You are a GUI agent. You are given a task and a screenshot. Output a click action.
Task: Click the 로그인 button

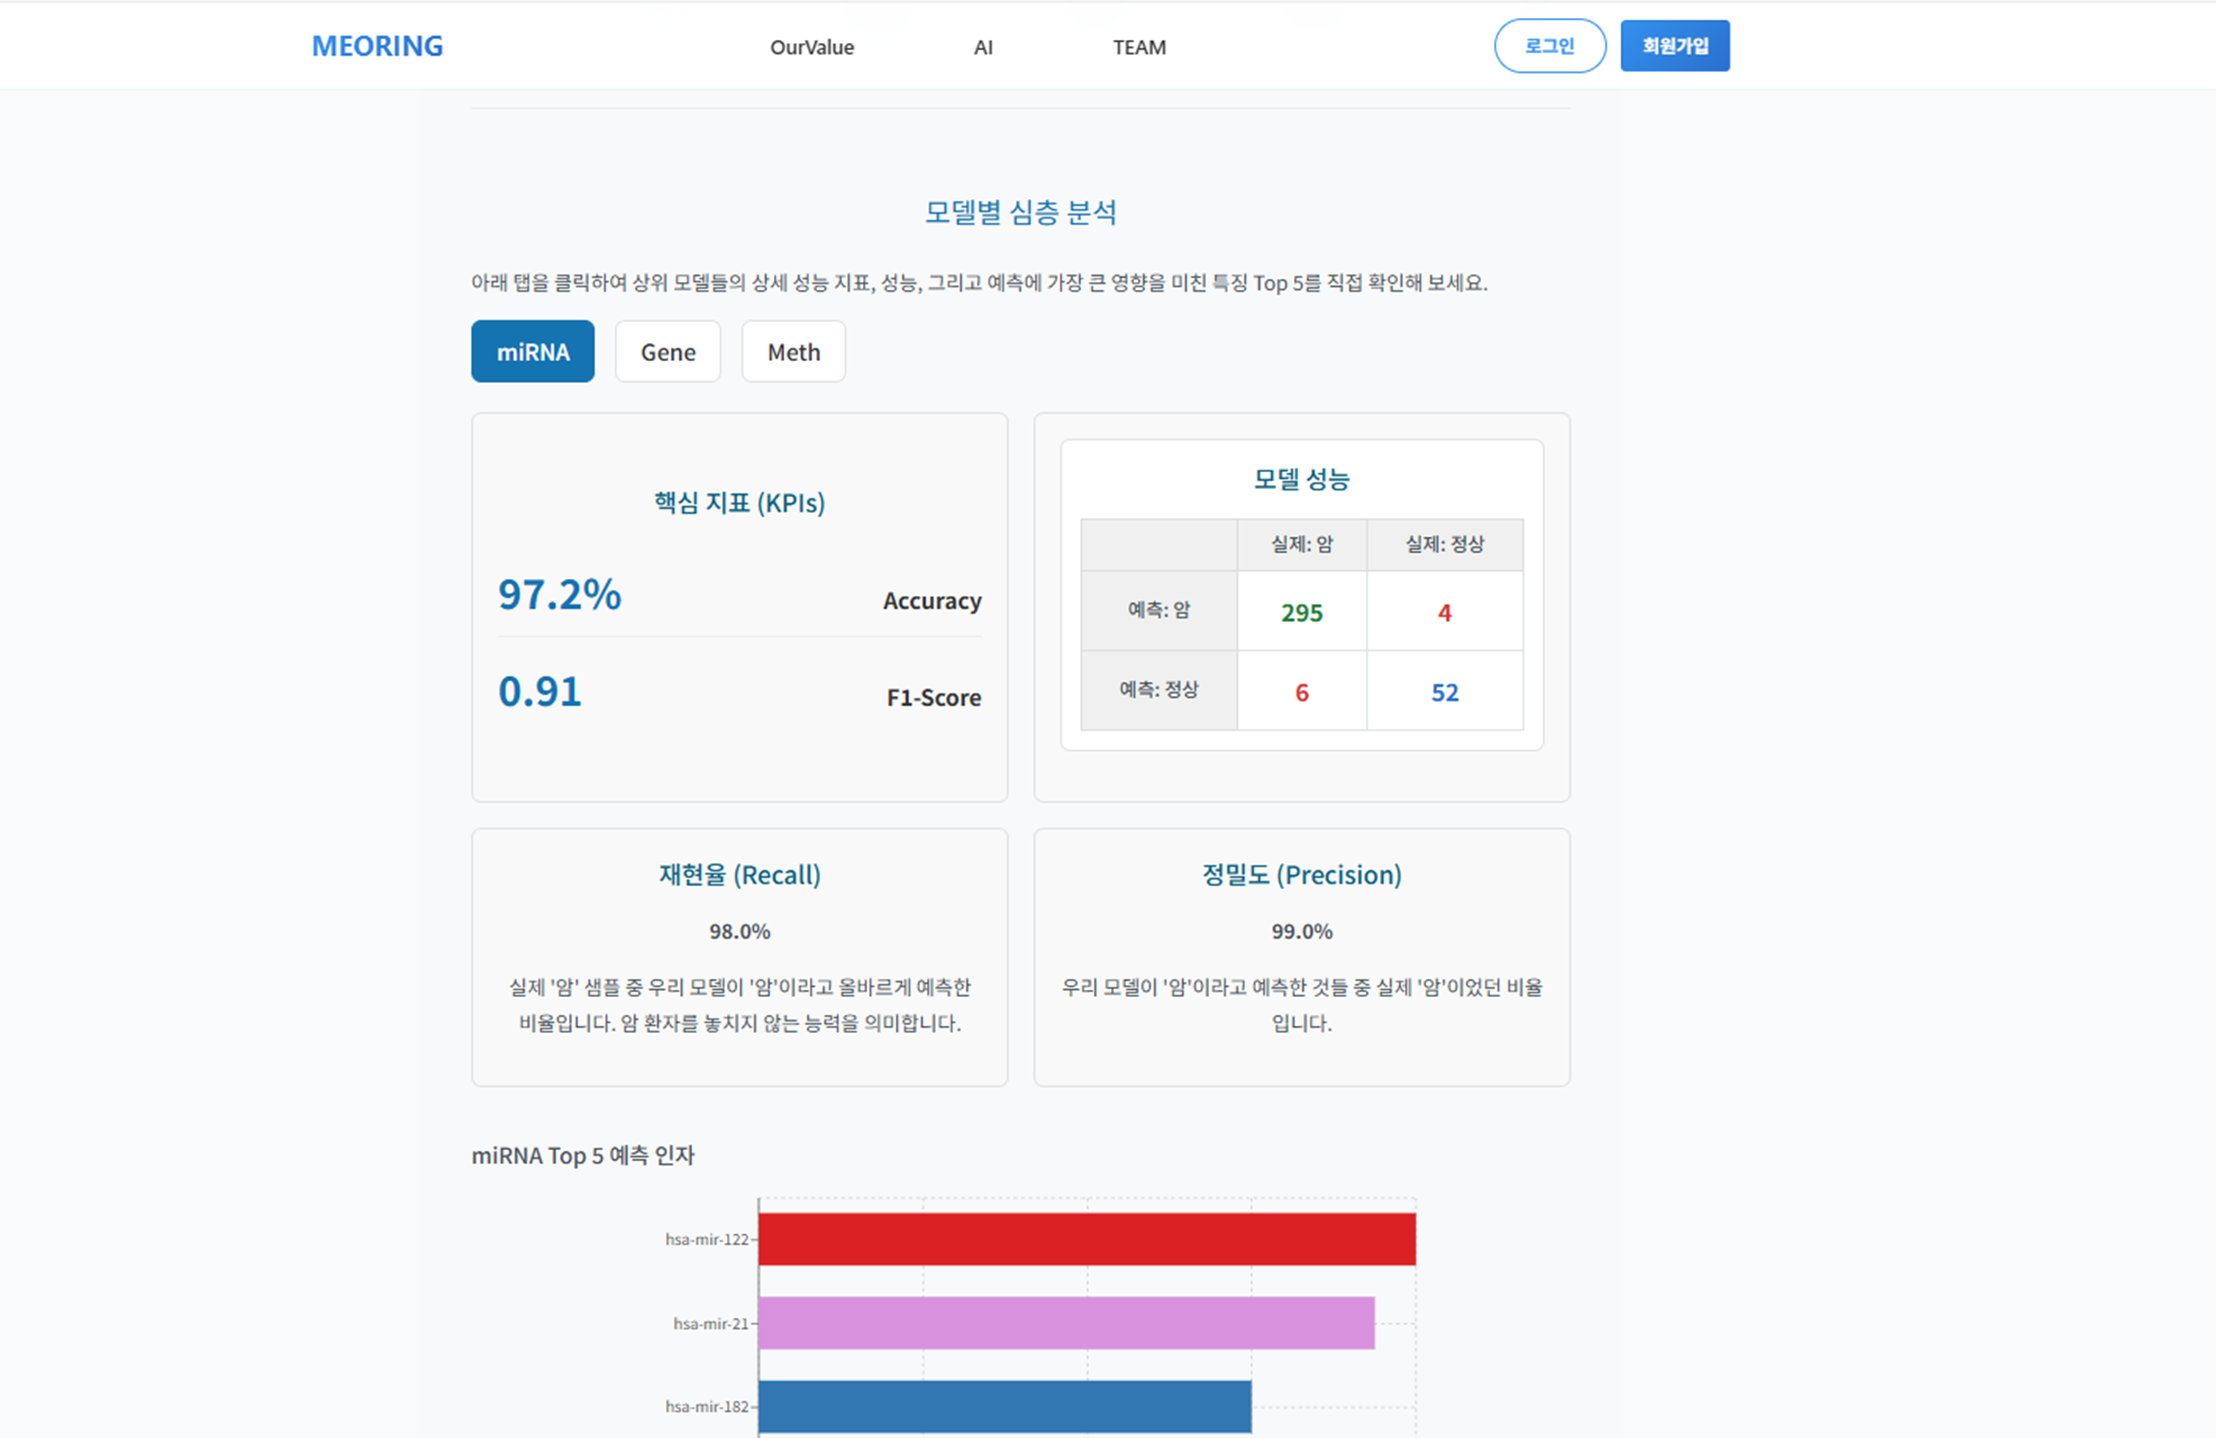1549,46
